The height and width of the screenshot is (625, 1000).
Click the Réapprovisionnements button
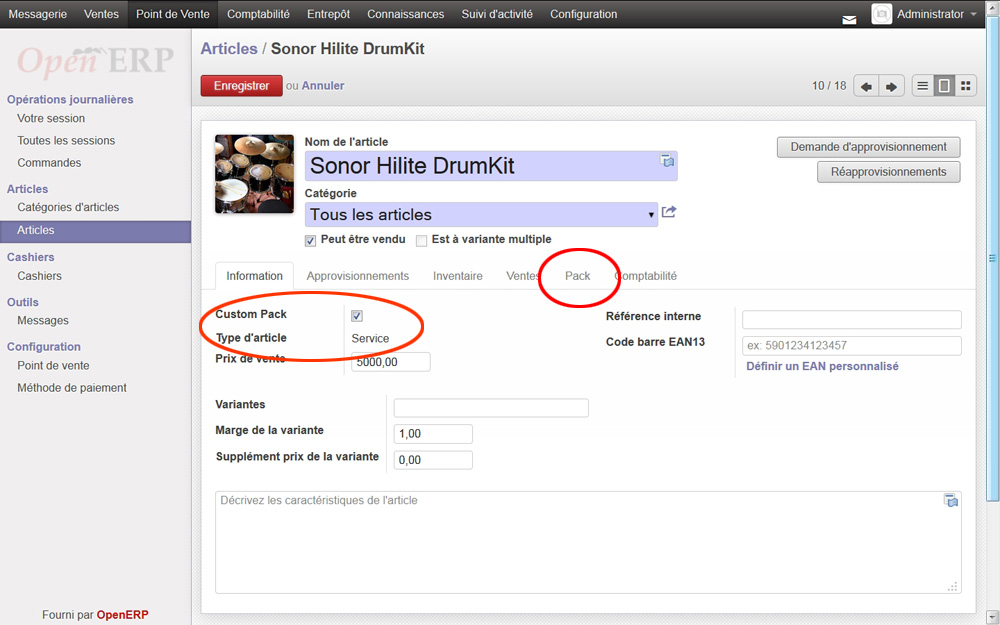(888, 172)
